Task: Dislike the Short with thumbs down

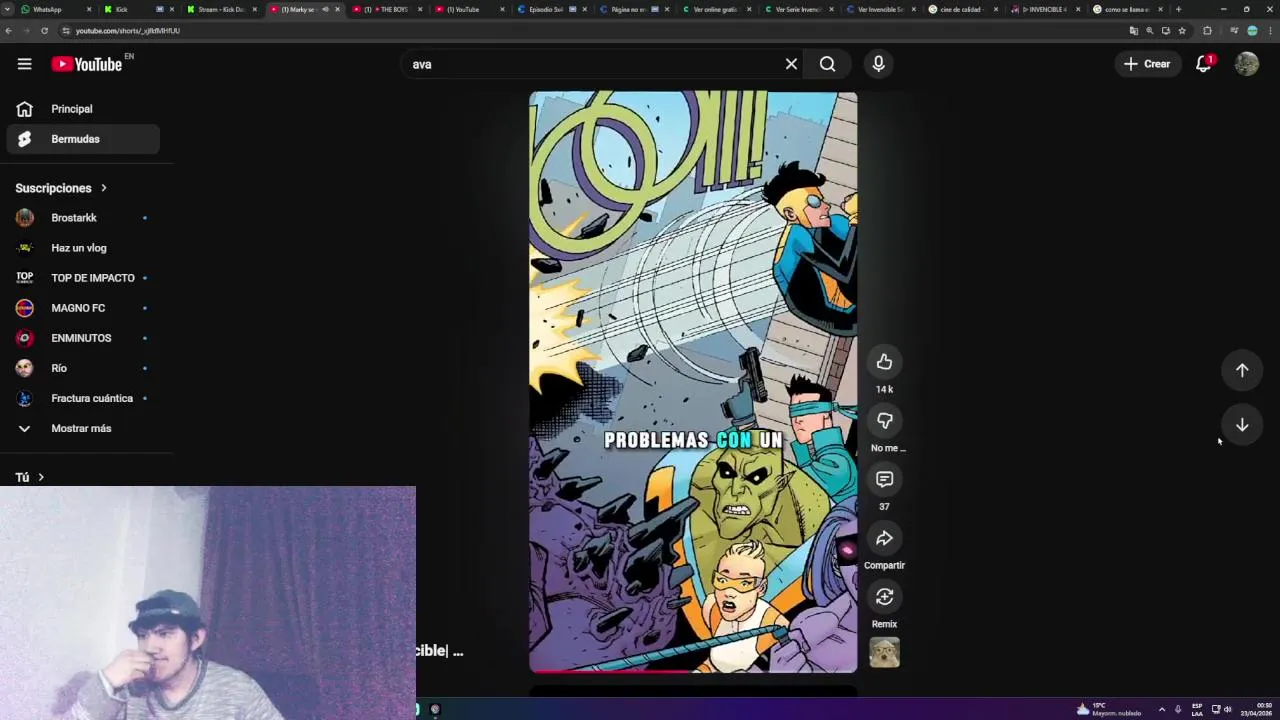Action: pyautogui.click(x=884, y=421)
